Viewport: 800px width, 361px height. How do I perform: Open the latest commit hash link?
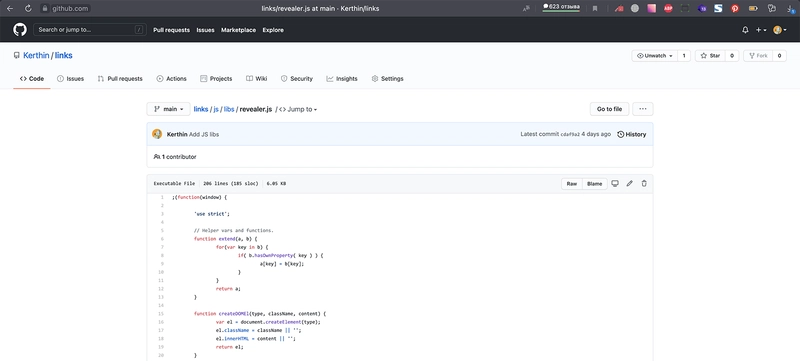coord(570,135)
